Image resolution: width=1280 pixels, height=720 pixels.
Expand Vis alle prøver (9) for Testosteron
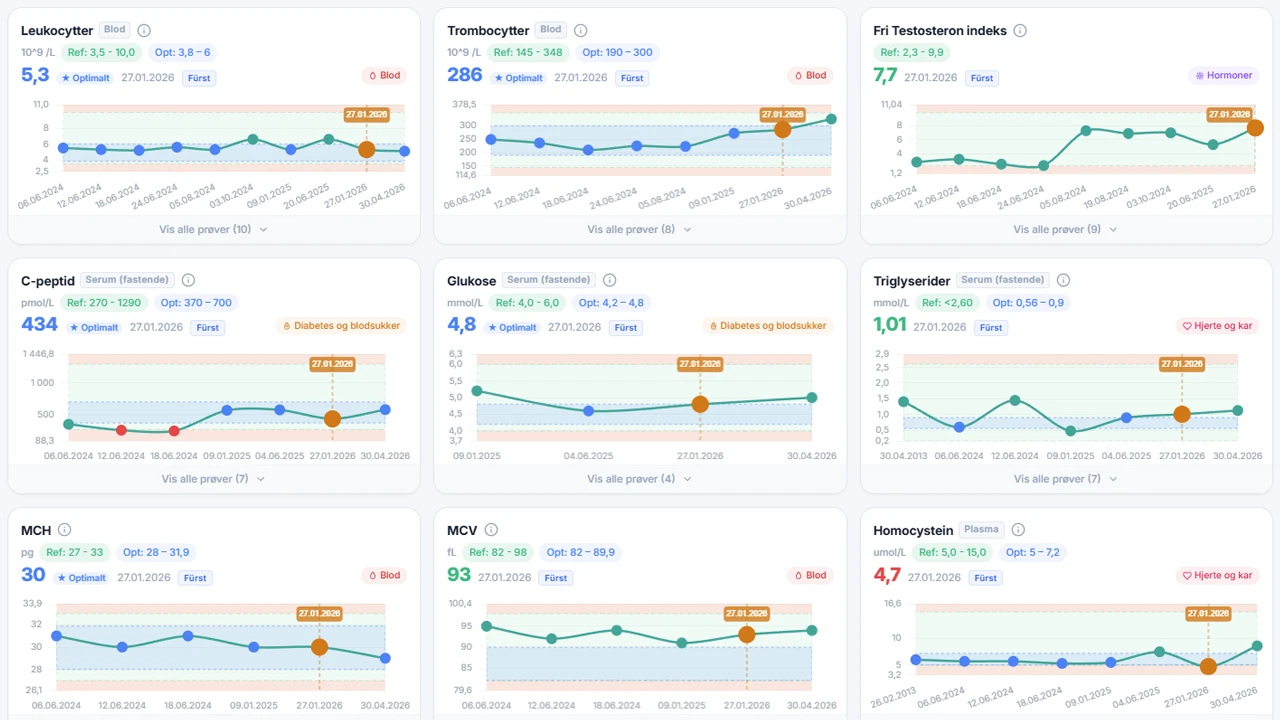(1066, 229)
